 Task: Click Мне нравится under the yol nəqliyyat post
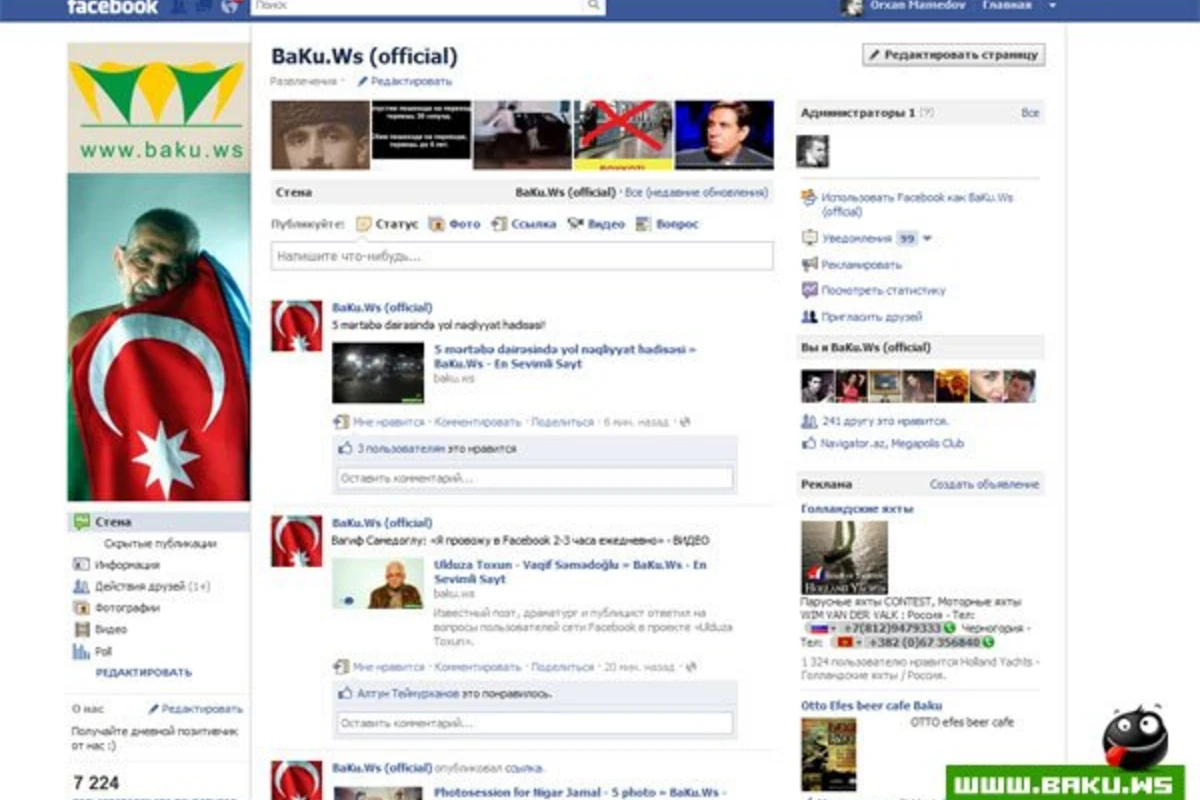(x=388, y=422)
